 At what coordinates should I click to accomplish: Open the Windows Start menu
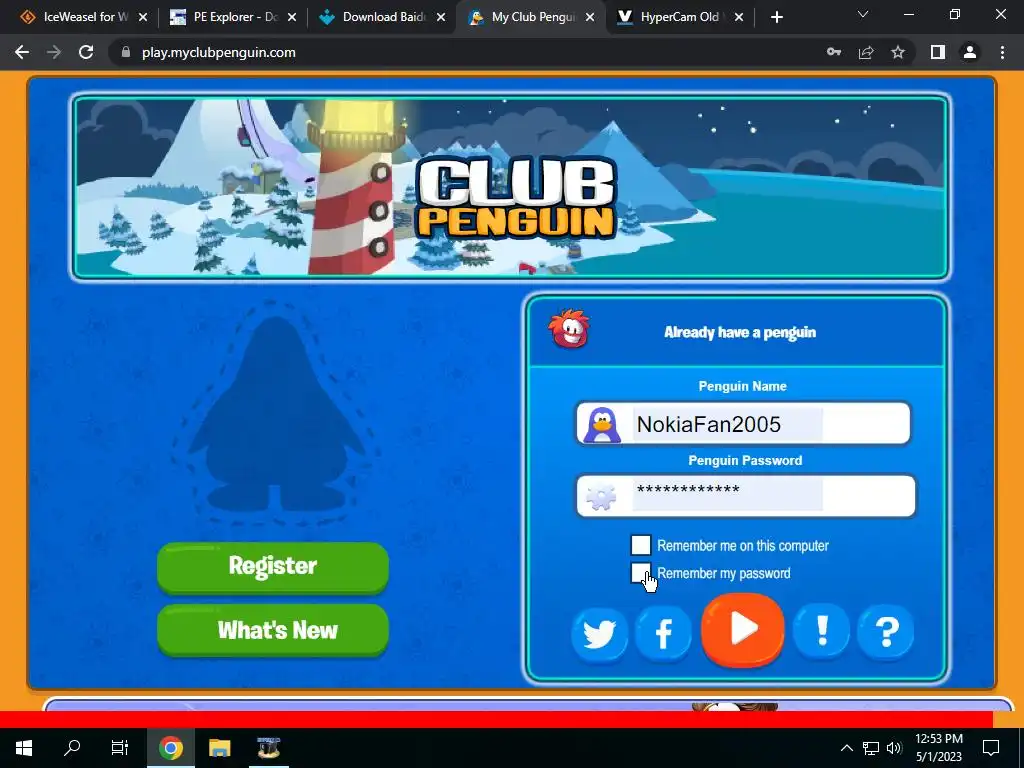click(x=24, y=748)
